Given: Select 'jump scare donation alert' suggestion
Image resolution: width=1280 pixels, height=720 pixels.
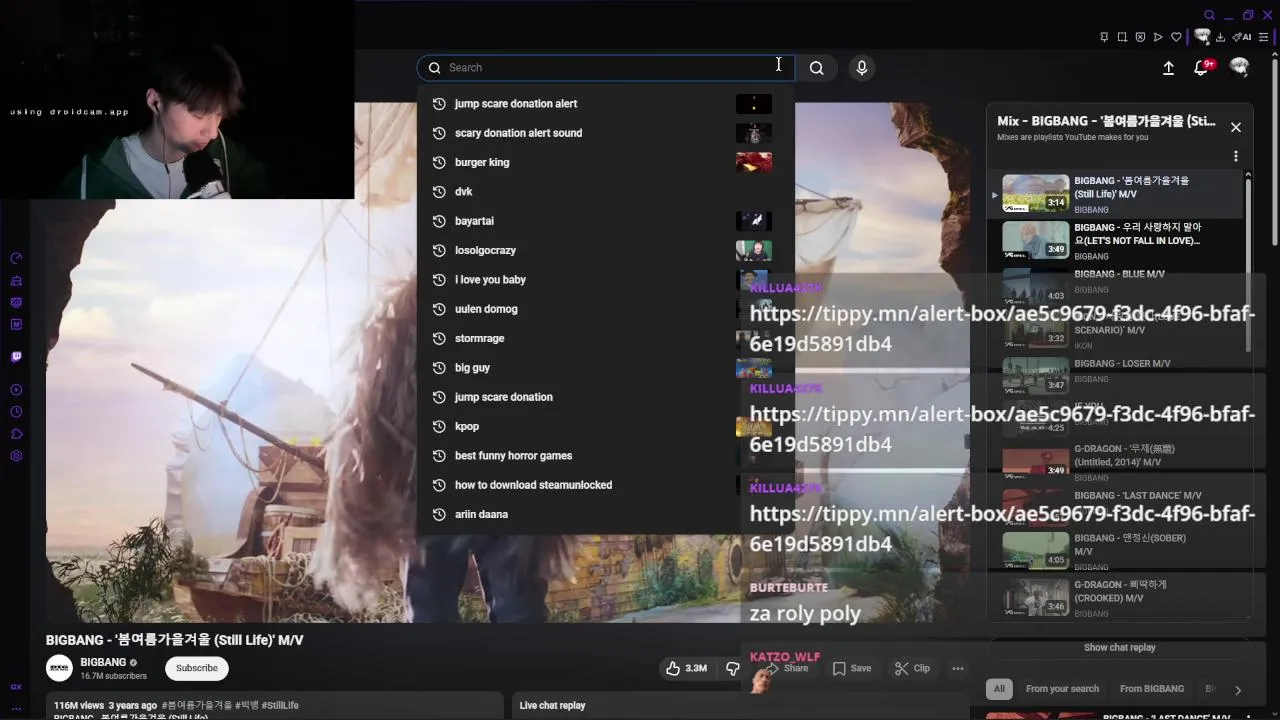Looking at the screenshot, I should 606,104.
